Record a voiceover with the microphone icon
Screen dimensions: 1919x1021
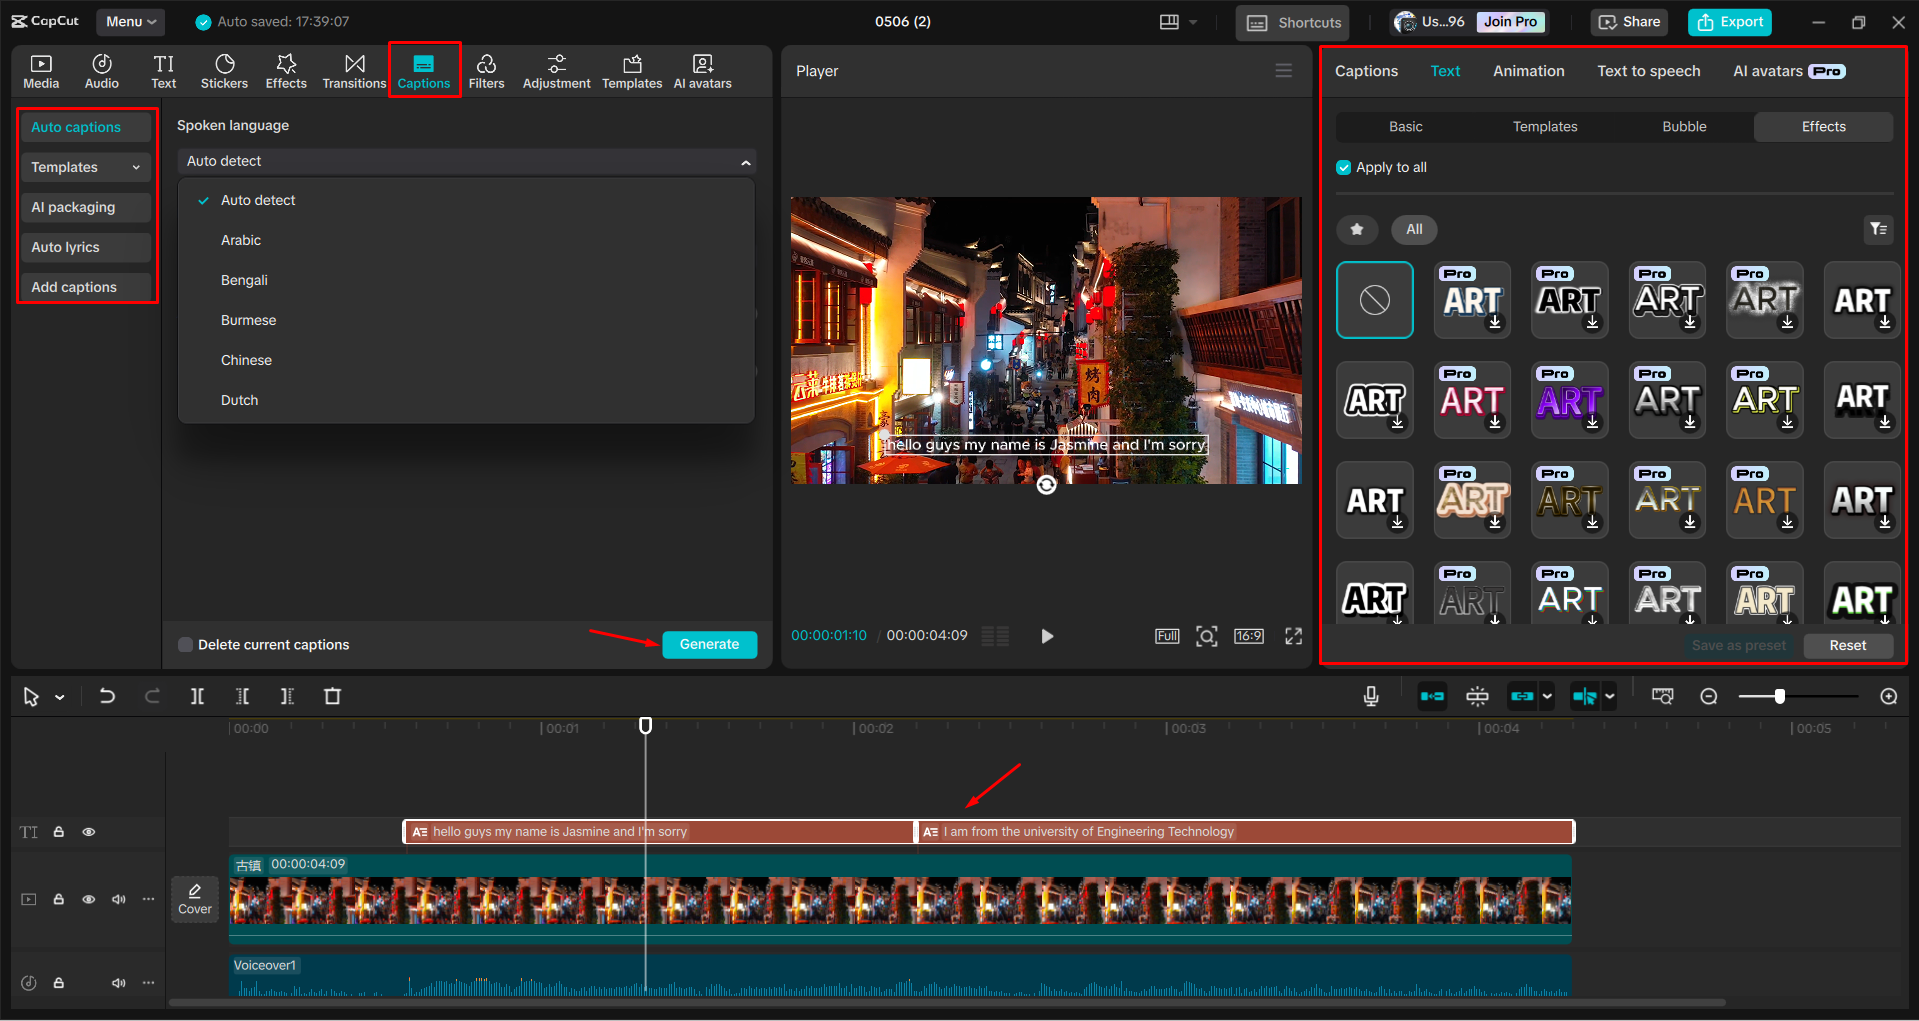[x=1370, y=696]
